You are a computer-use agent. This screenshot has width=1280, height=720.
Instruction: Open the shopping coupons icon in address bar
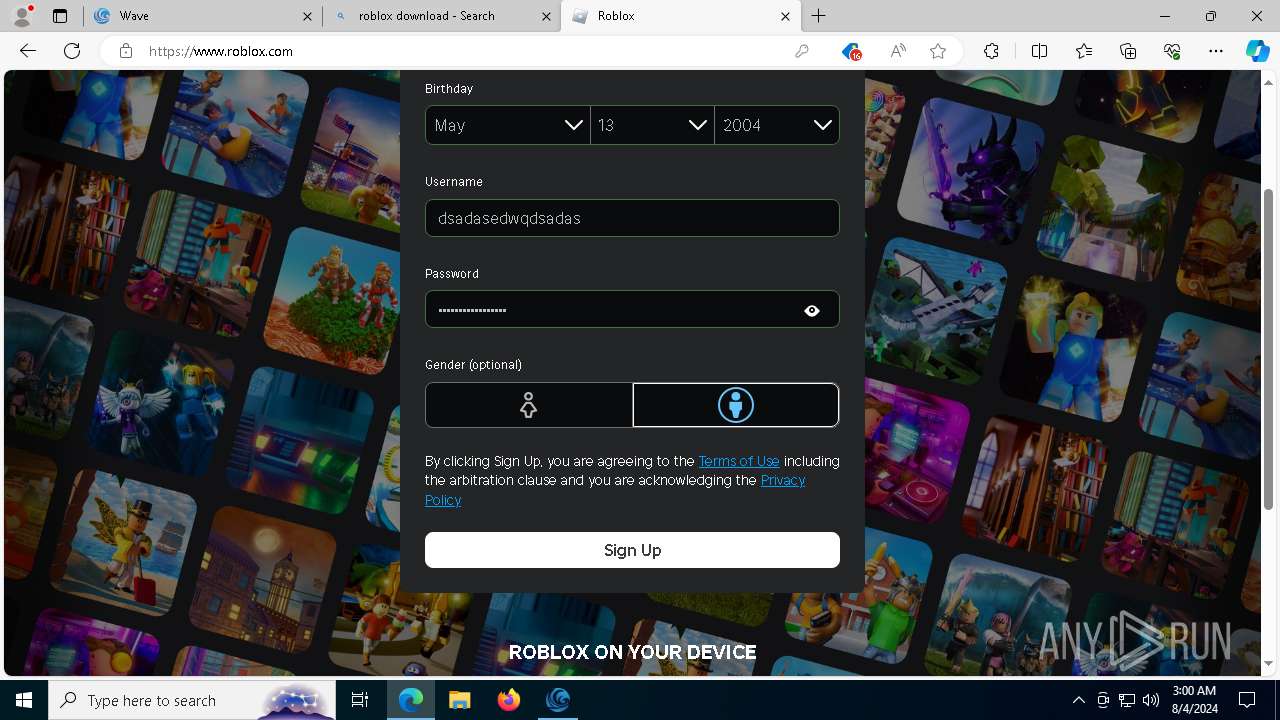point(851,51)
